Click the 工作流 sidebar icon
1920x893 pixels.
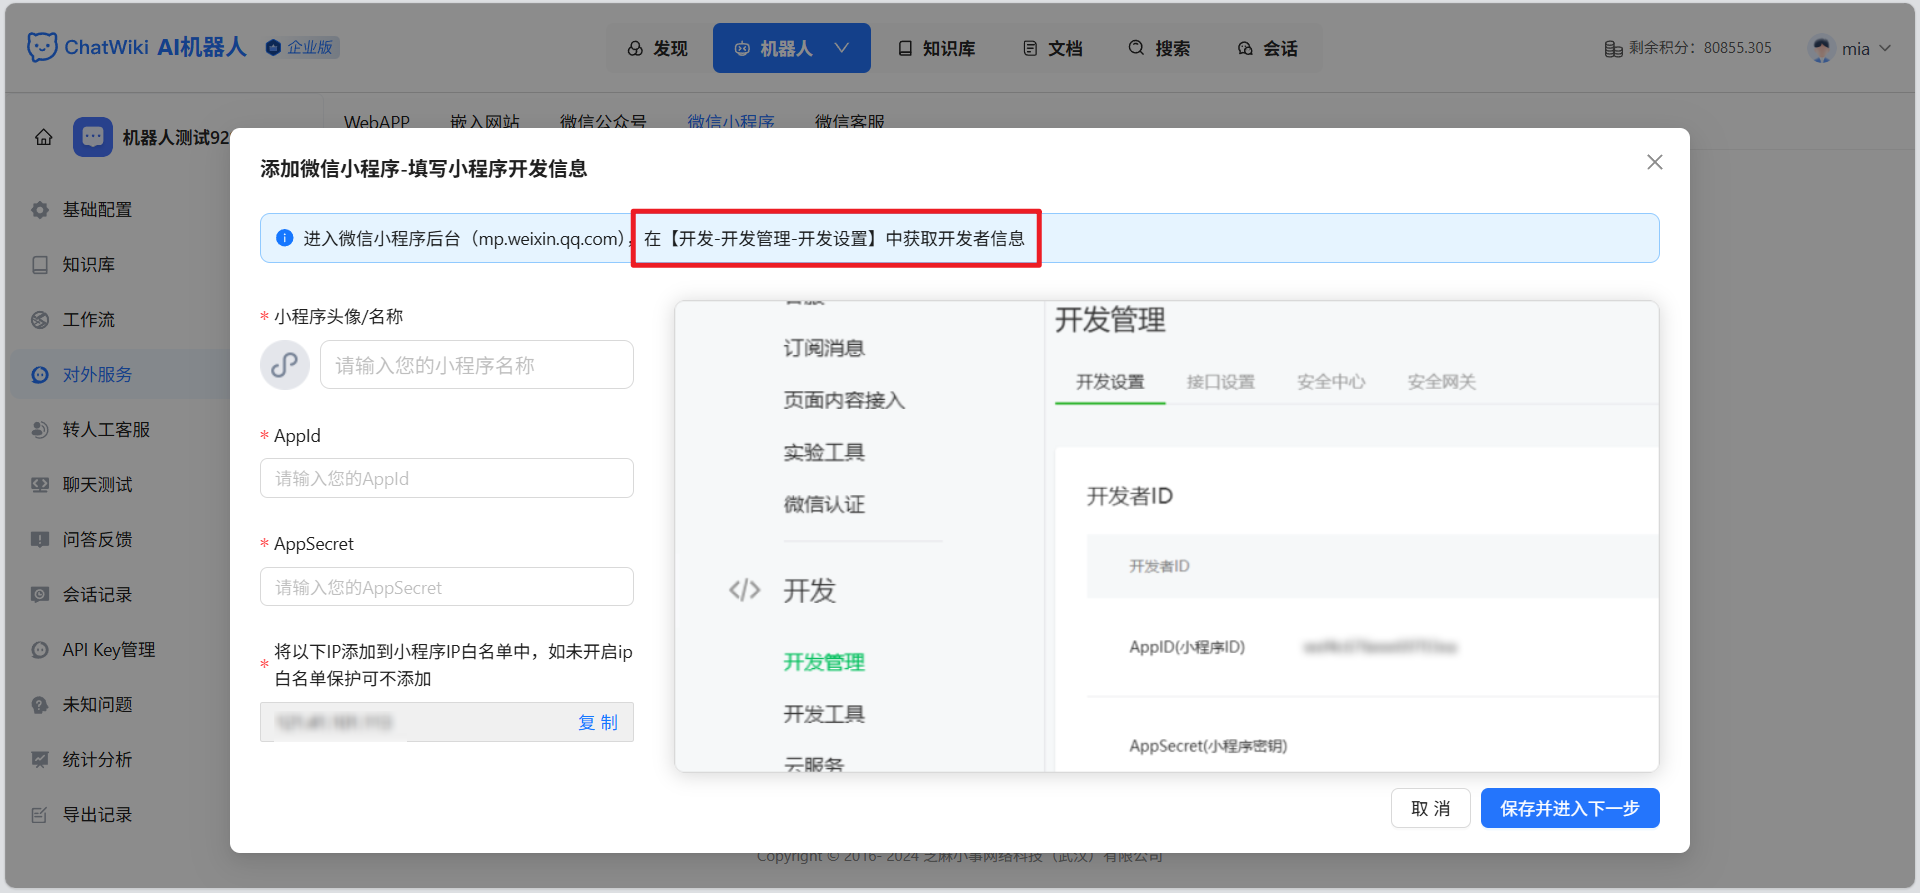click(40, 320)
